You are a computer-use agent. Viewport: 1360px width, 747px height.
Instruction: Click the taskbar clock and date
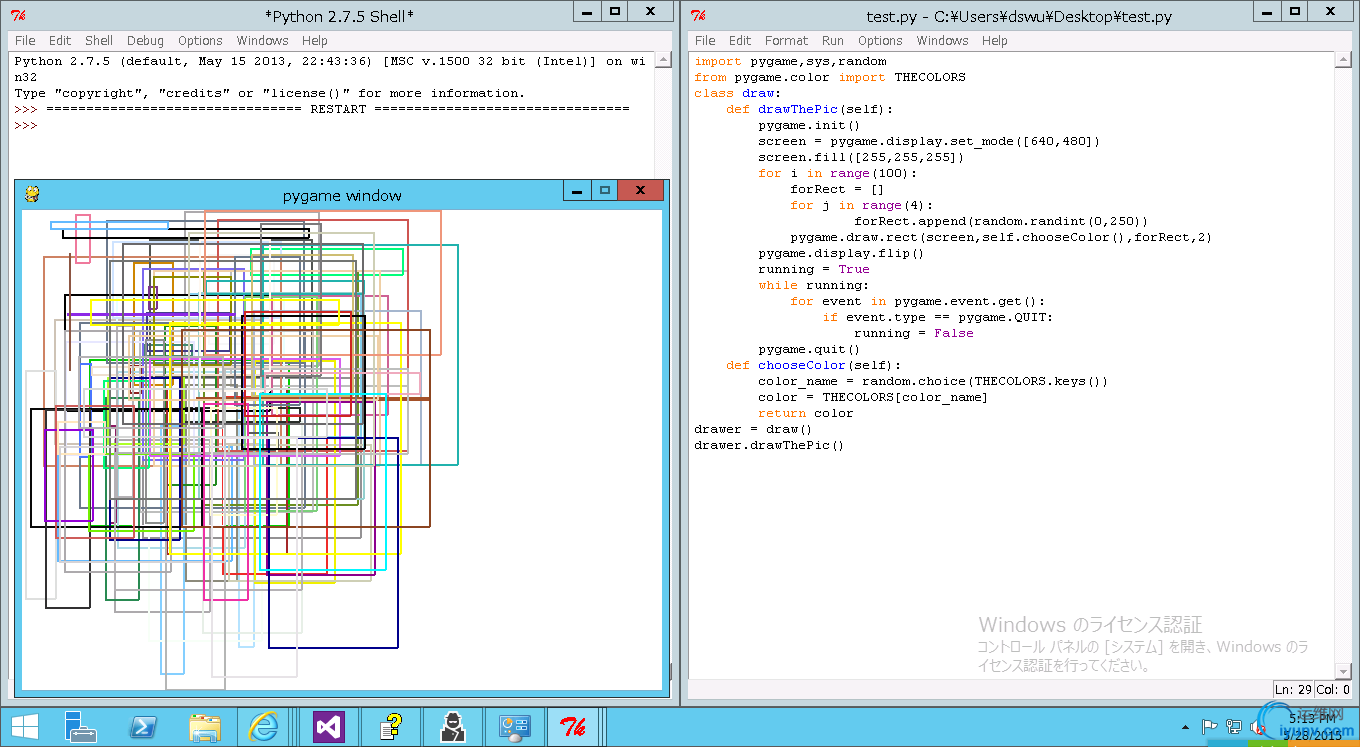pyautogui.click(x=1314, y=727)
